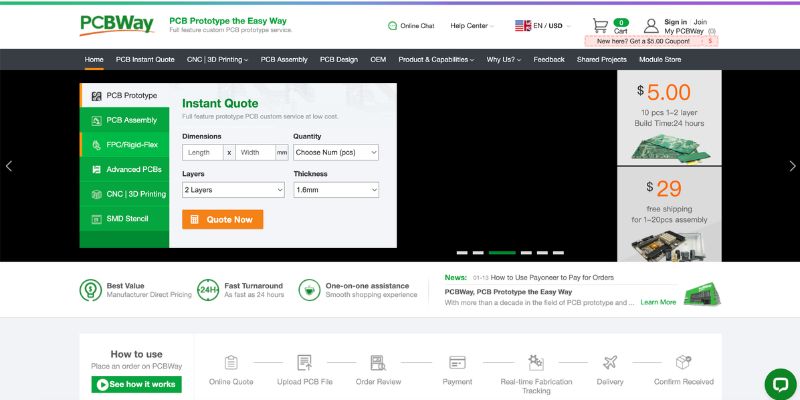Click the Sign in link

pyautogui.click(x=675, y=22)
